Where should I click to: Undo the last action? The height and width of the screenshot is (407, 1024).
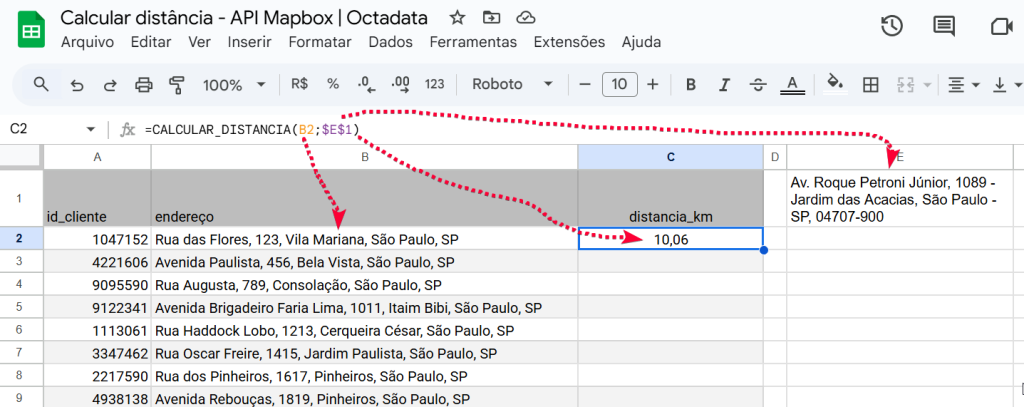[77, 84]
